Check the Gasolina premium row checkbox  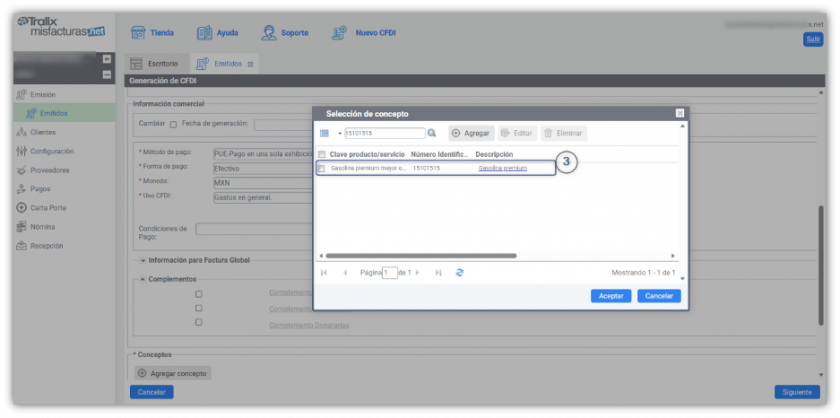tap(321, 169)
